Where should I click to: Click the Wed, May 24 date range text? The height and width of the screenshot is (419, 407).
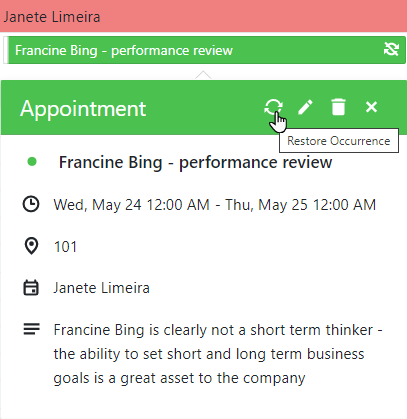(215, 205)
